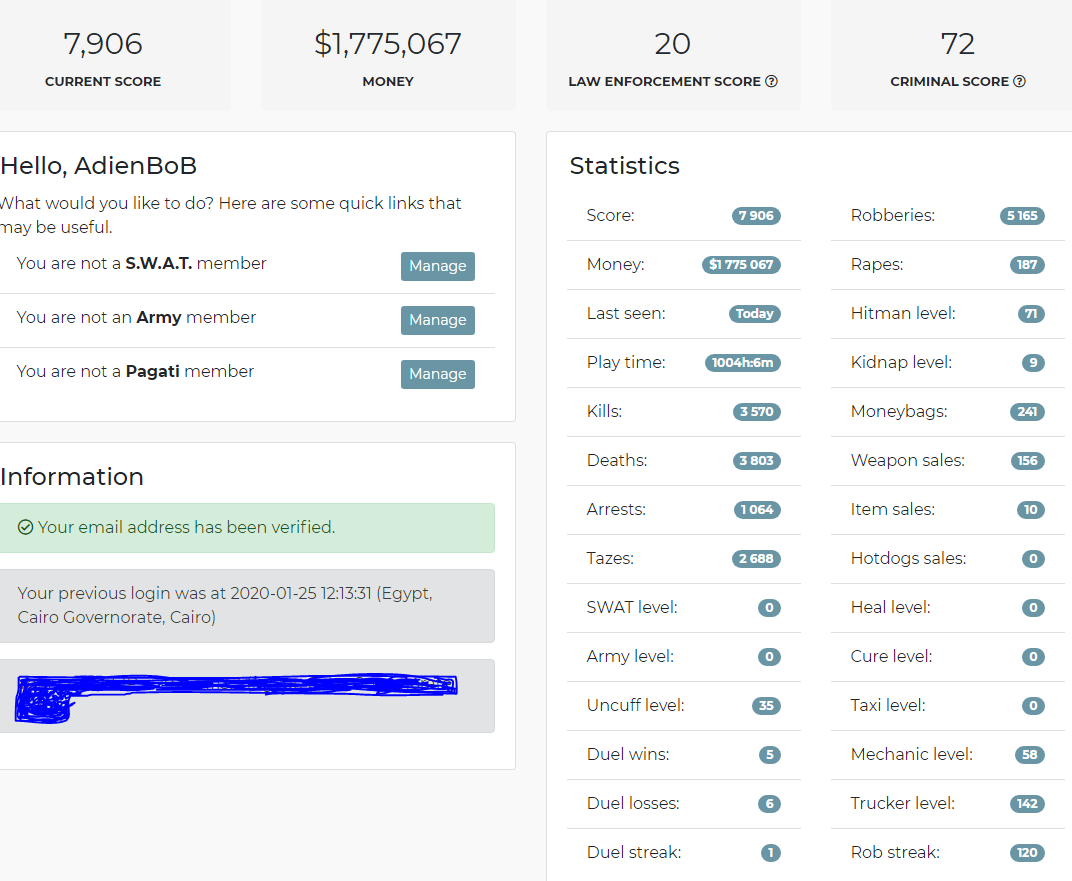
Task: Click the Kills count badge 3 570
Action: pos(757,411)
